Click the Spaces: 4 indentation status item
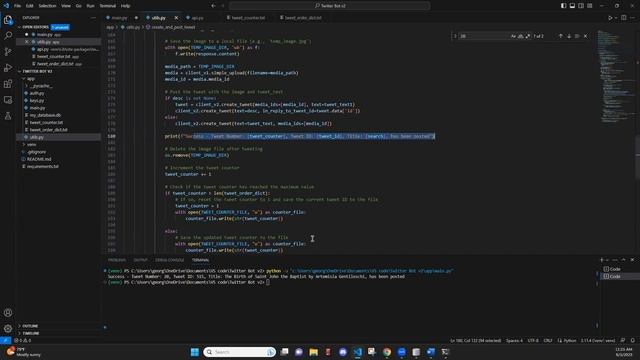This screenshot has height=360, width=640. 514,340
